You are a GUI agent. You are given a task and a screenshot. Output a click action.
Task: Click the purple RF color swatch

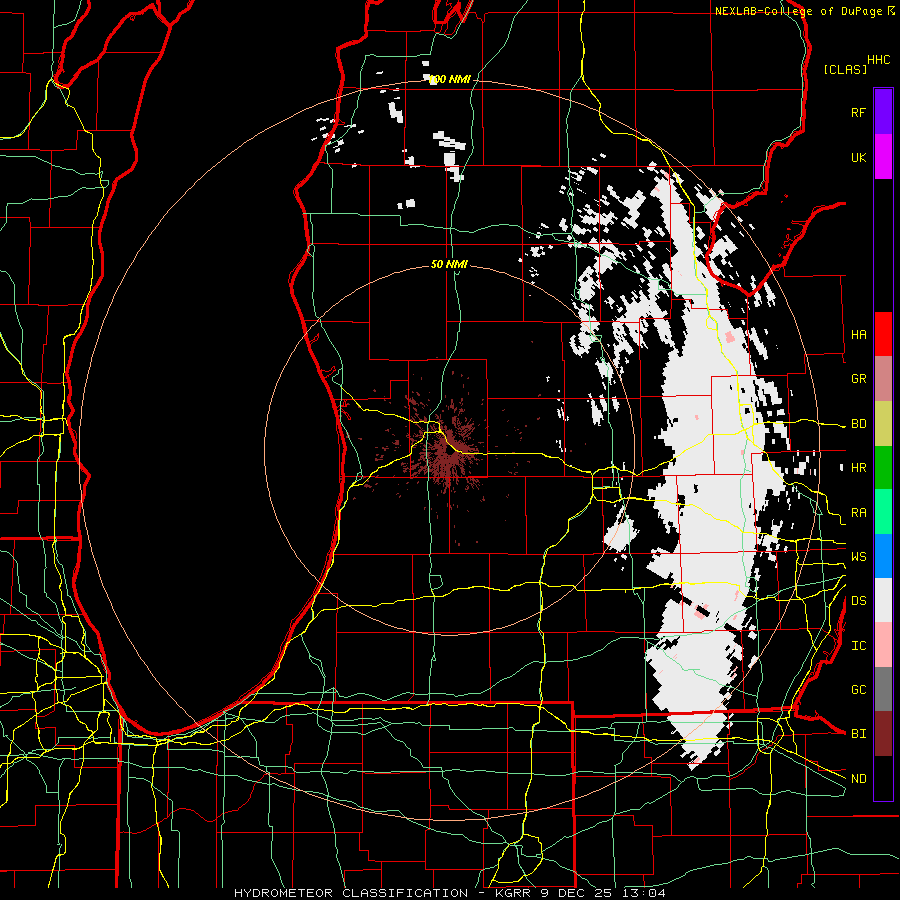click(x=883, y=112)
